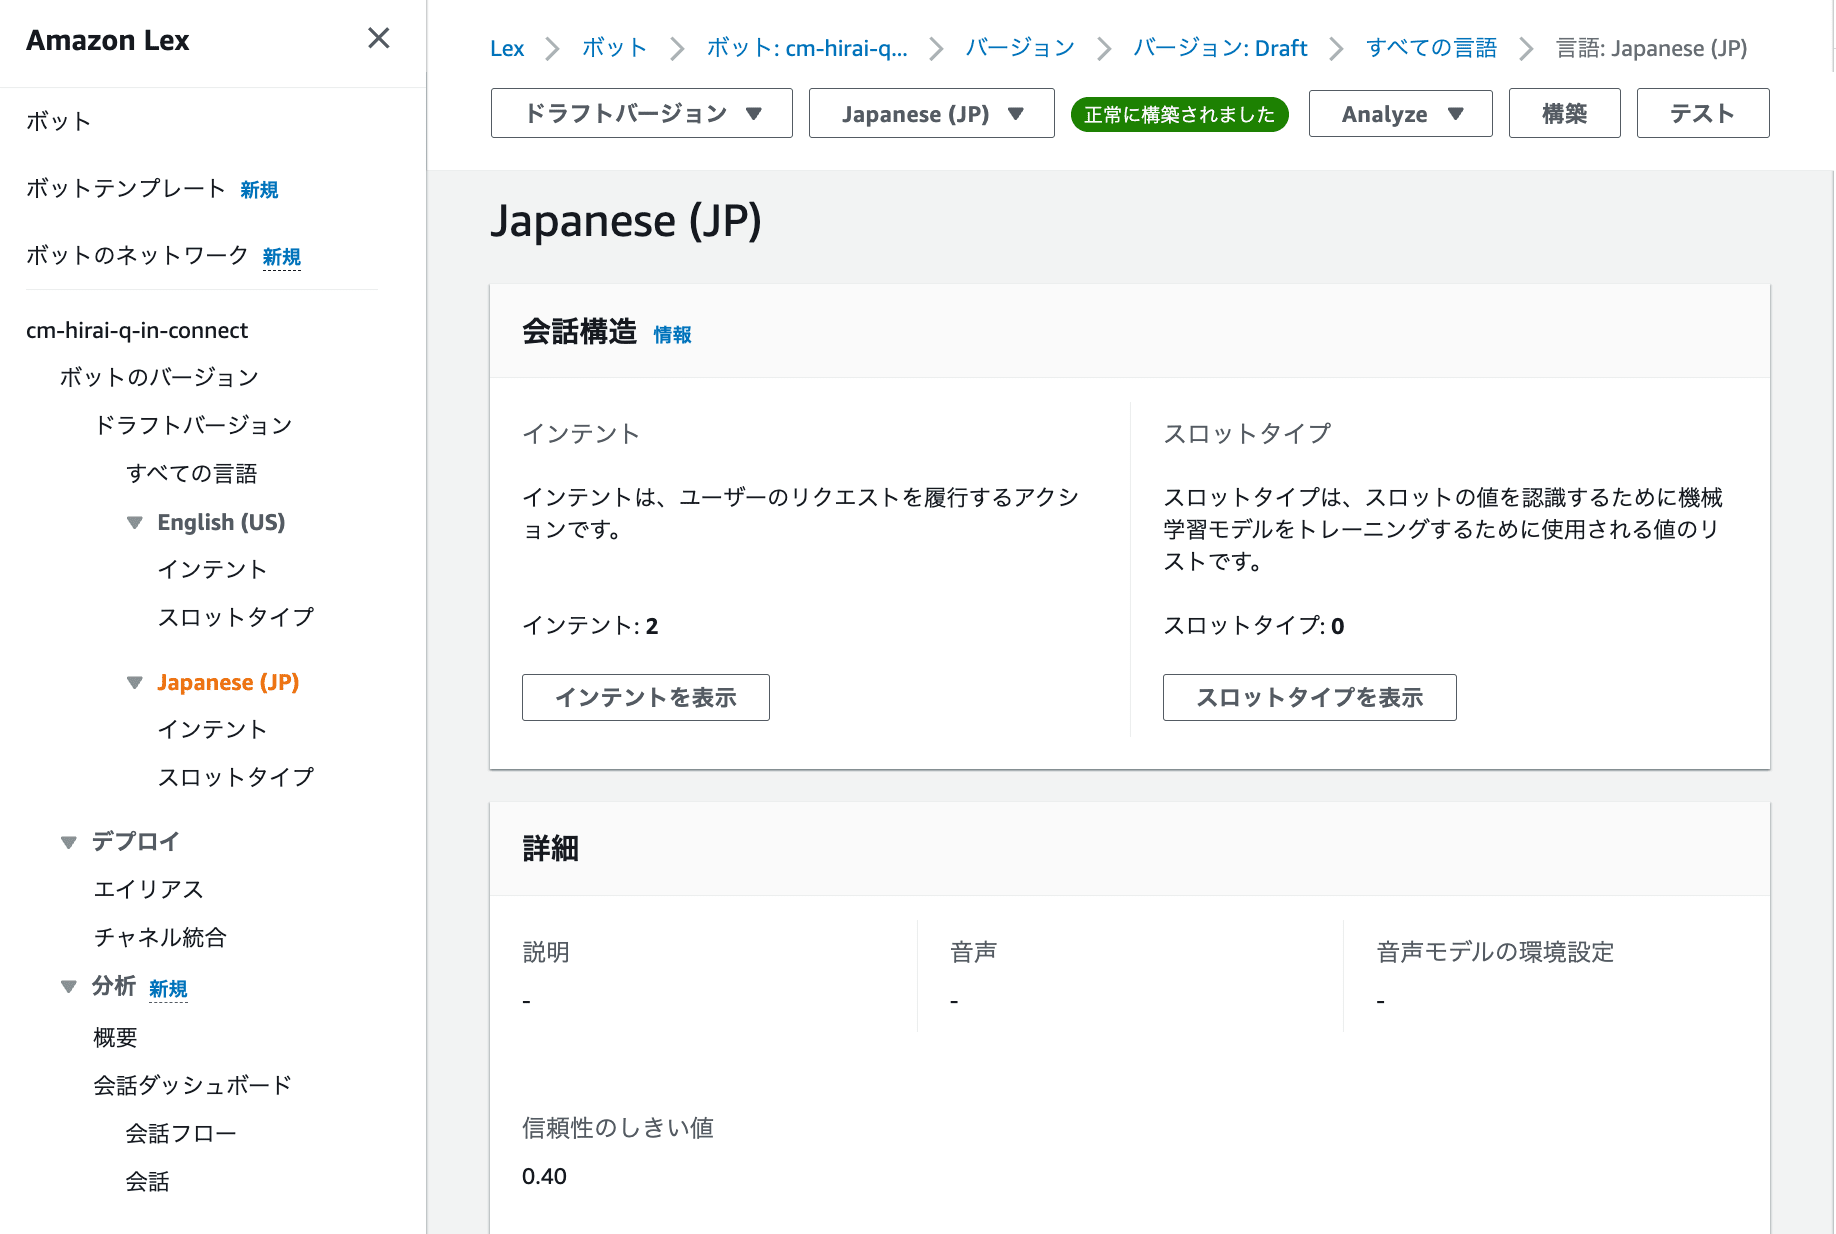Open the Analyze dropdown menu

(x=1400, y=113)
